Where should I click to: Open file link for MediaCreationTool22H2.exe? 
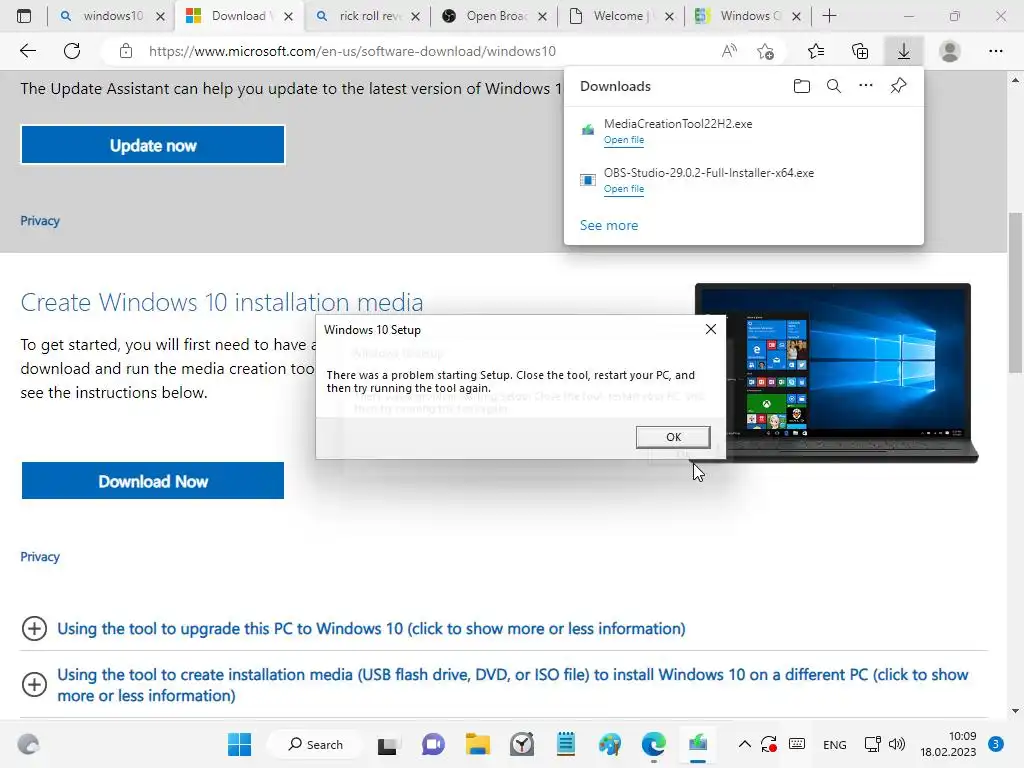pos(624,140)
